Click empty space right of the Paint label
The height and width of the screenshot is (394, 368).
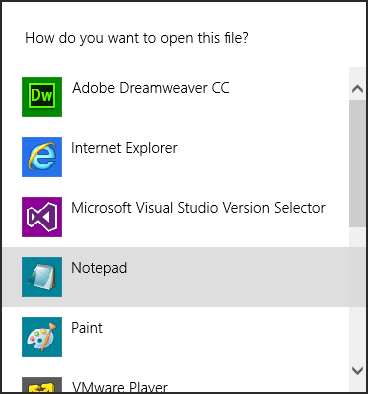tap(227, 337)
